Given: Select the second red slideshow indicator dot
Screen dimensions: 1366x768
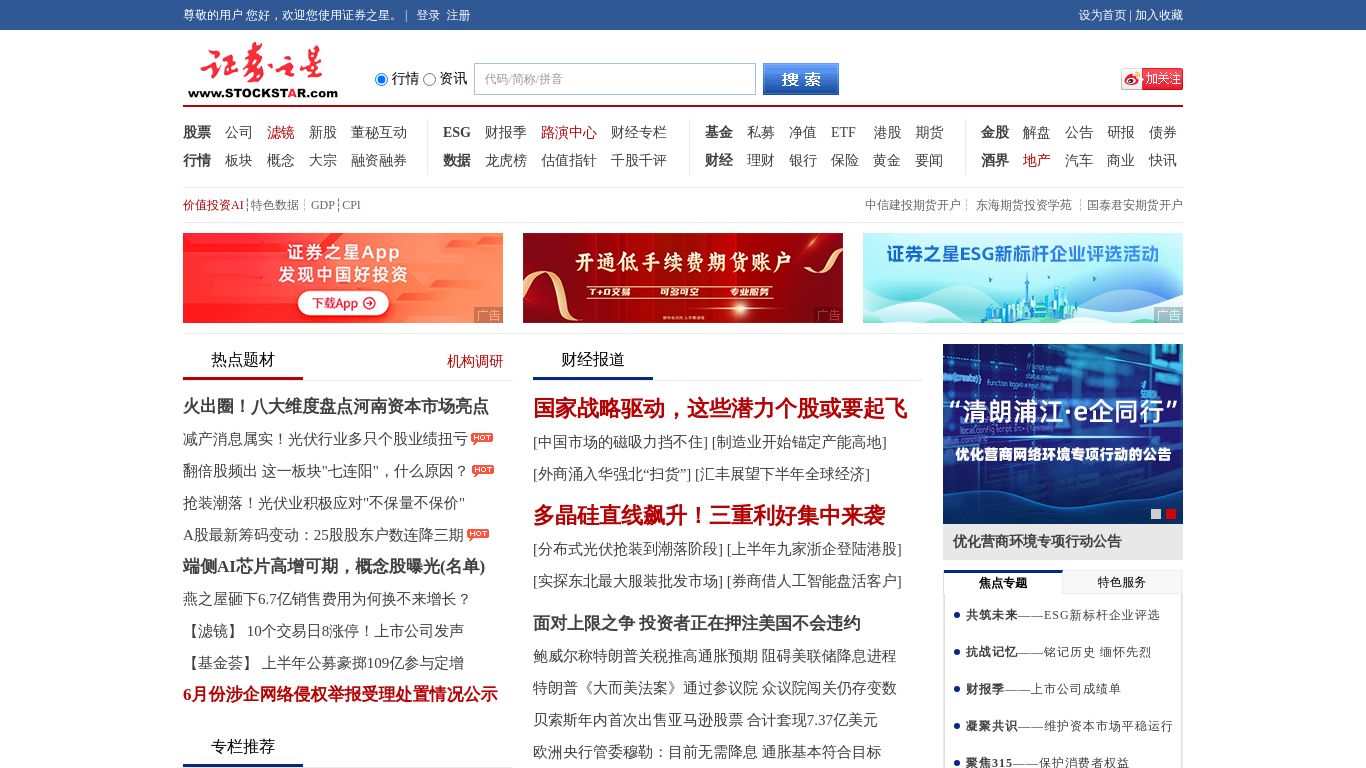Looking at the screenshot, I should click(1171, 514).
